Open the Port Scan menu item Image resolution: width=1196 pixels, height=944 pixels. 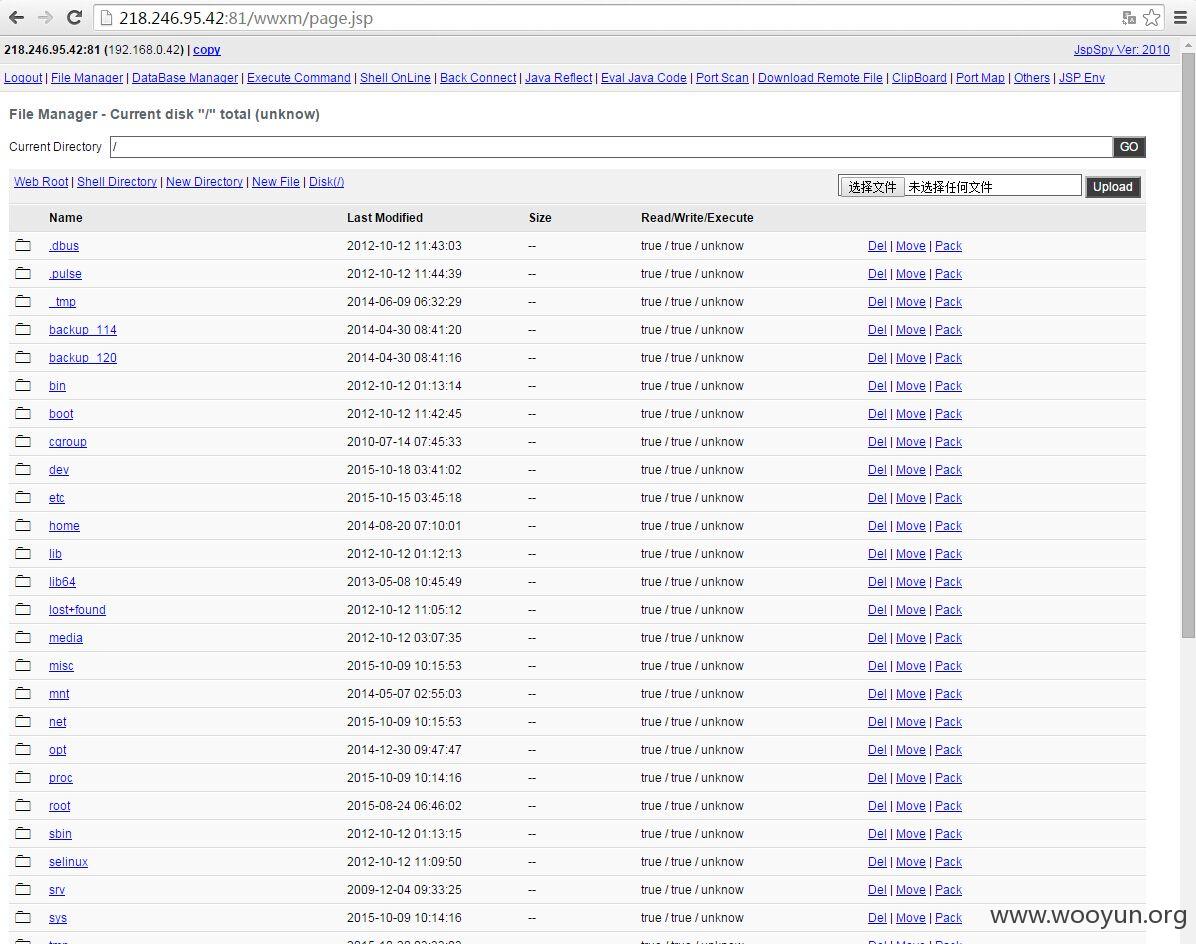722,78
